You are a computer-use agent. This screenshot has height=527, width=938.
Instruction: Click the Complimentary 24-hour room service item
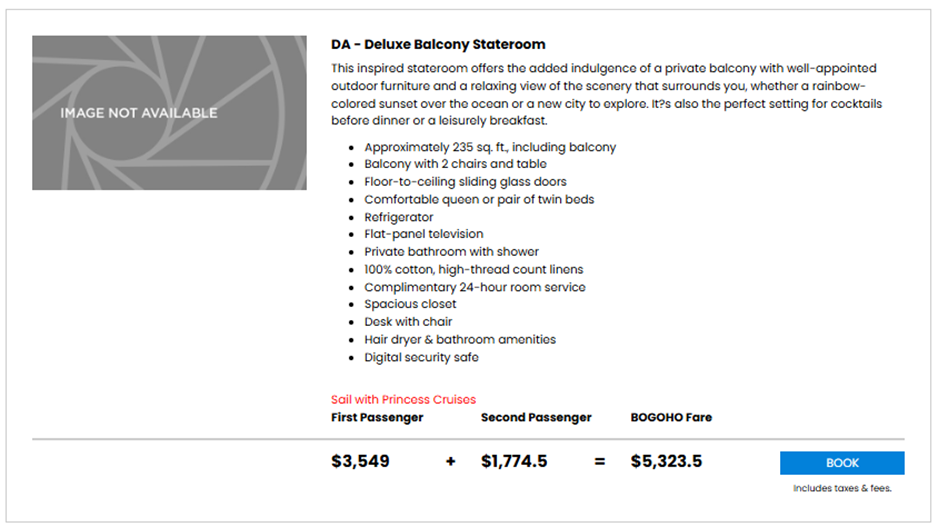click(475, 287)
